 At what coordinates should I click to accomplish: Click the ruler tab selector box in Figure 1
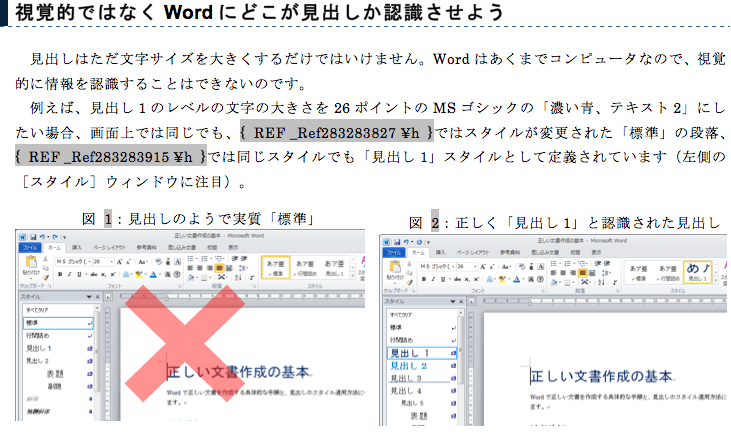pos(108,297)
